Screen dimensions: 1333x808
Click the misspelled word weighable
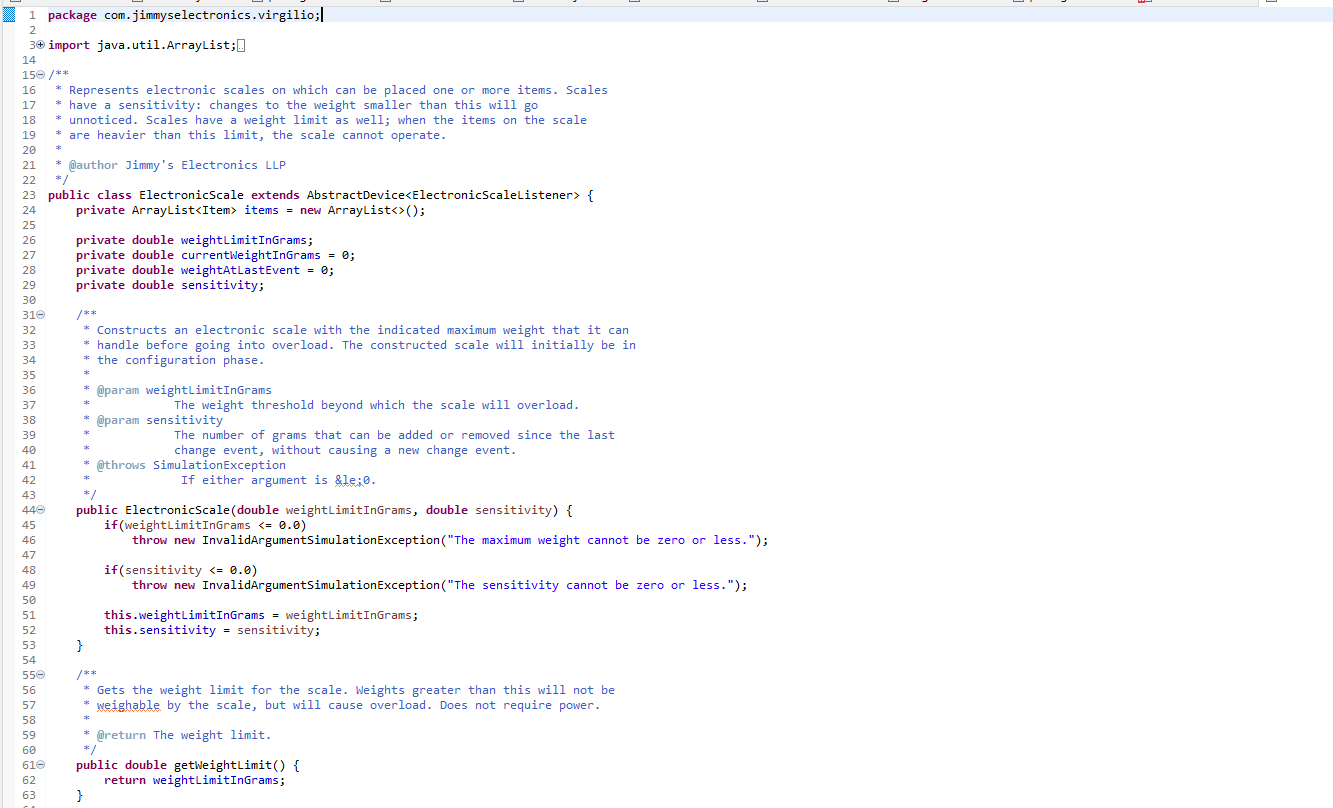[x=128, y=704]
